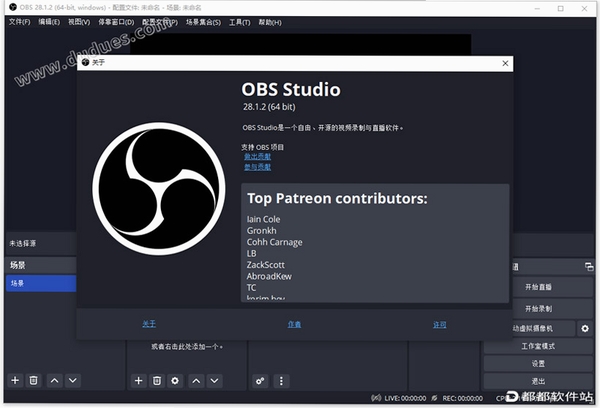
Task: Click the REC: 00:00:00 status
Action: (462, 398)
